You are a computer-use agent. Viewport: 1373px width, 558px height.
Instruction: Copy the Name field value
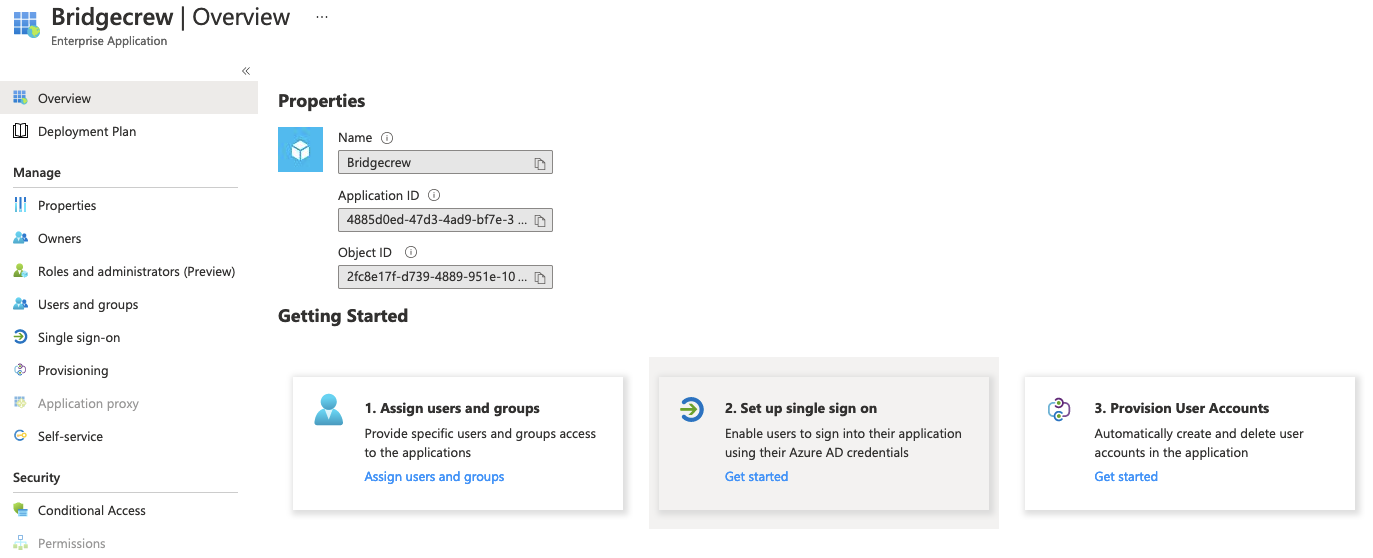point(539,163)
